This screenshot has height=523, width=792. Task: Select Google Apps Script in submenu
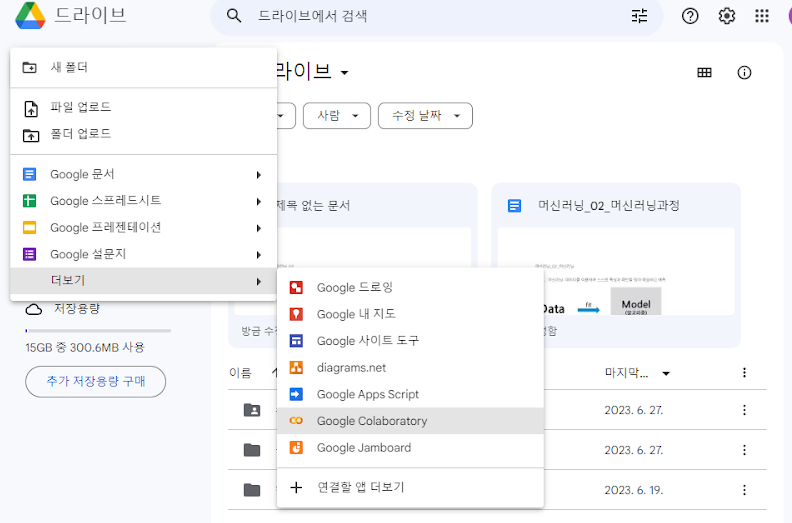(410, 394)
